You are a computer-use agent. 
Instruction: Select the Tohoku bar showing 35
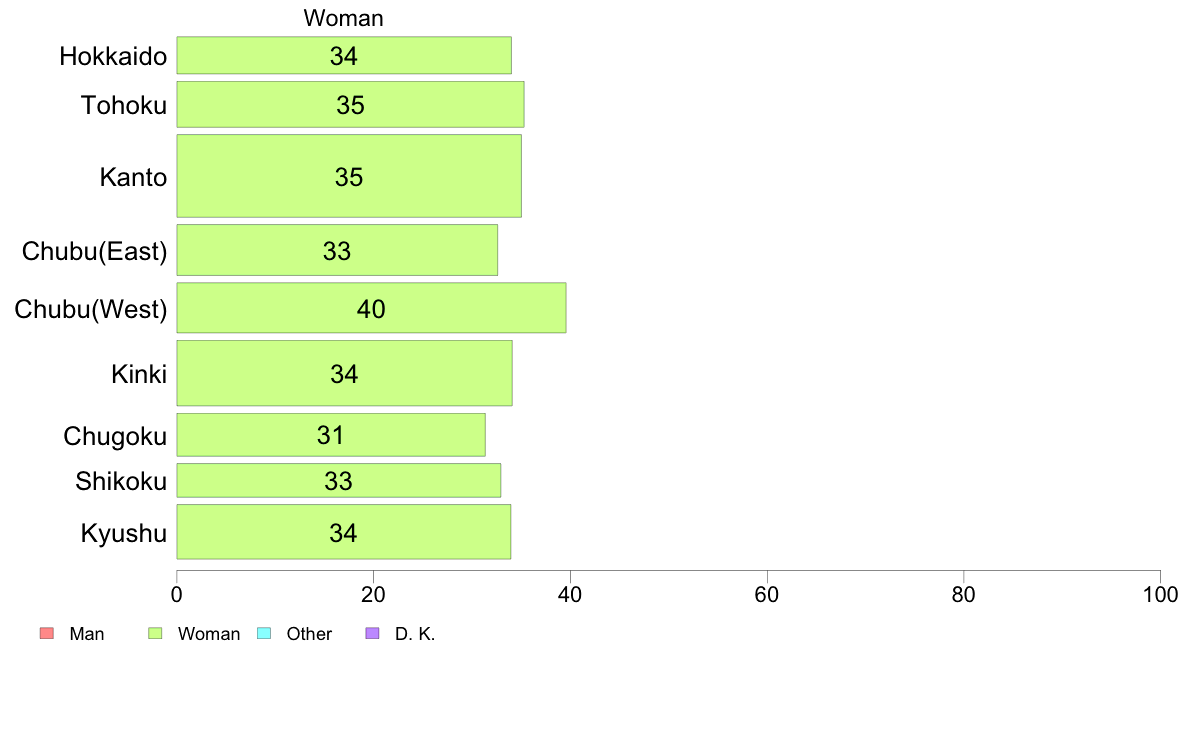pyautogui.click(x=351, y=105)
